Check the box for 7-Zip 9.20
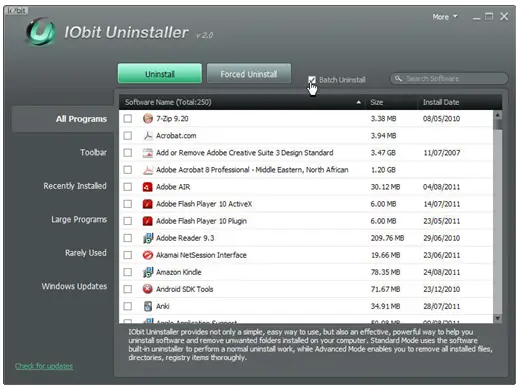Image resolution: width=517 pixels, height=387 pixels. pos(128,119)
